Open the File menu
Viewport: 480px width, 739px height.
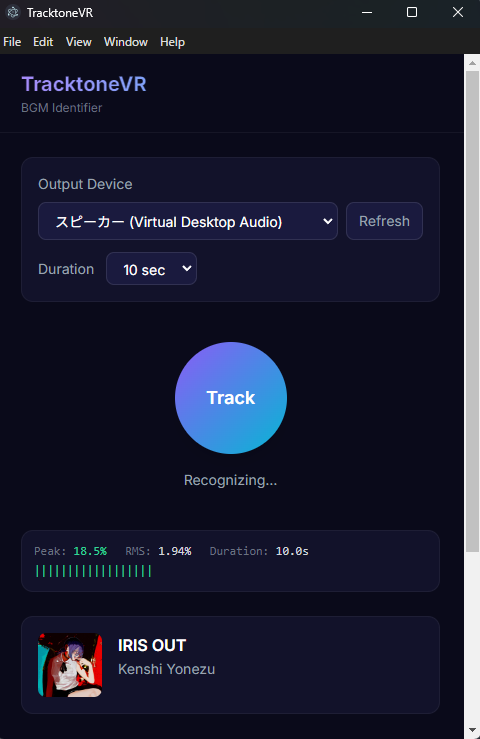pos(12,42)
